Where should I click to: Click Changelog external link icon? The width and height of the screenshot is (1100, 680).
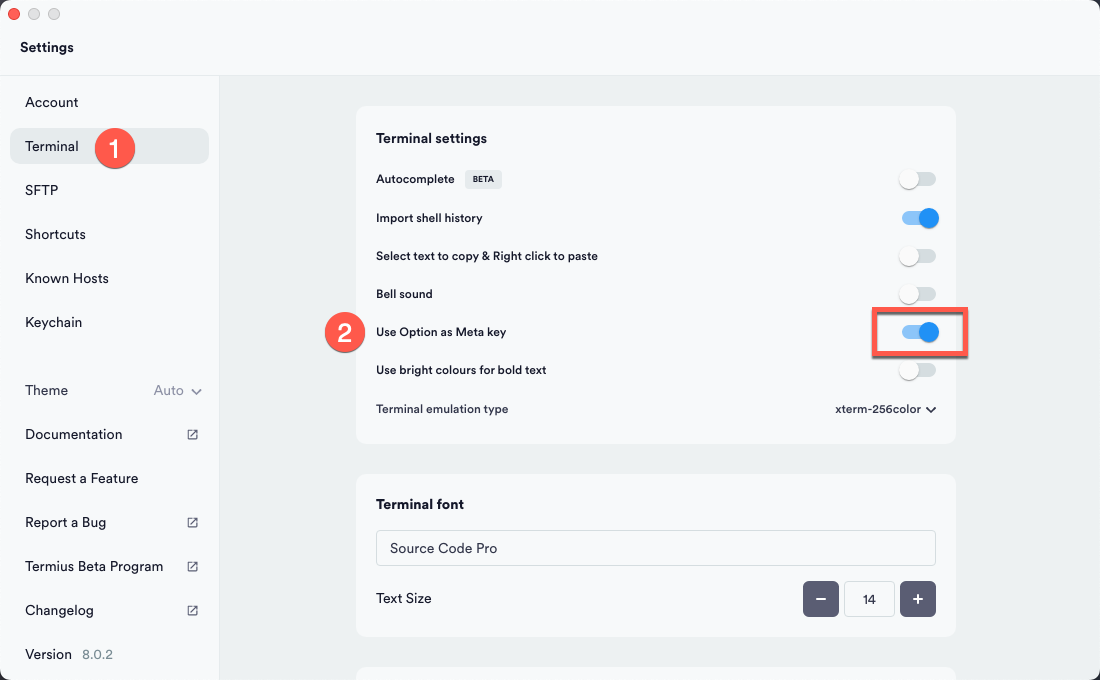pyautogui.click(x=192, y=611)
